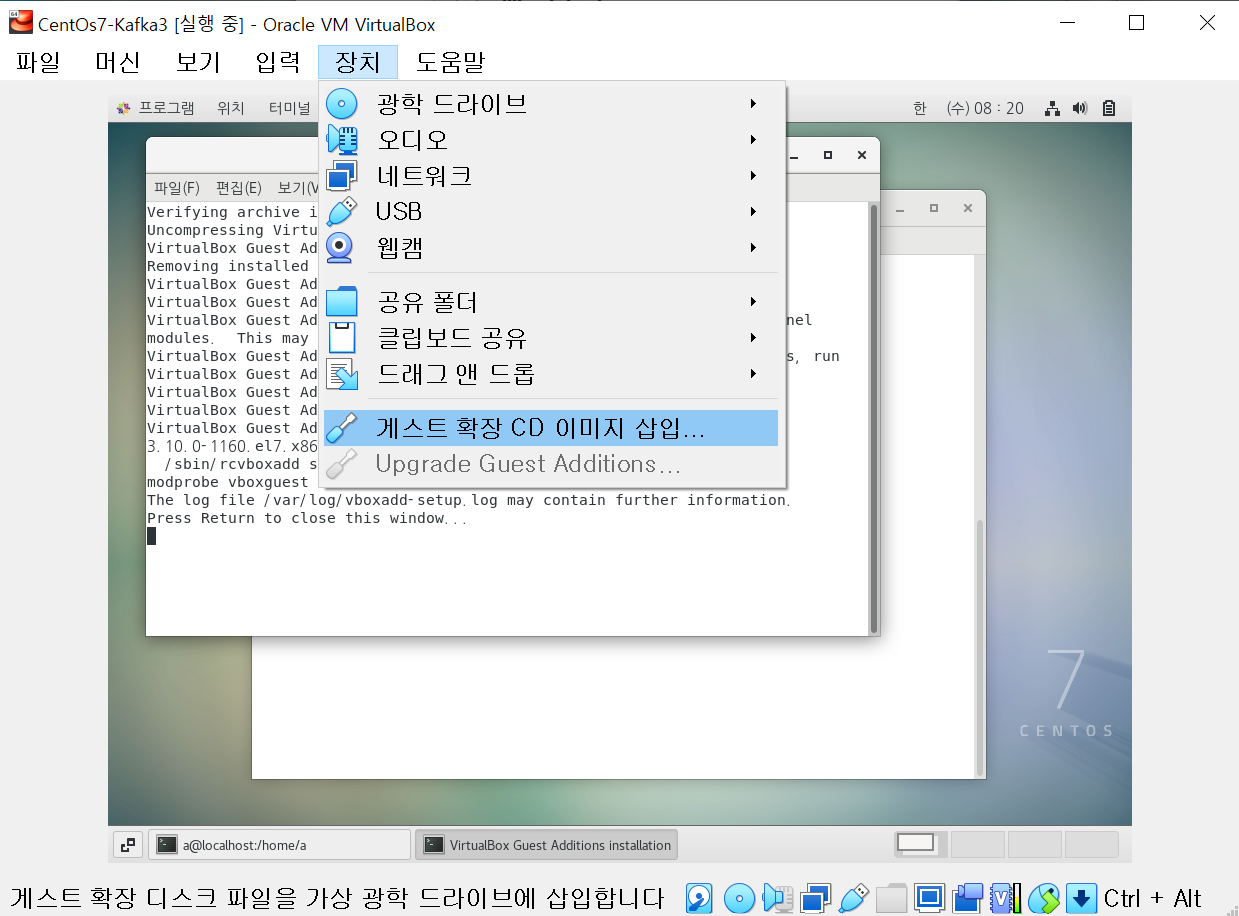The width and height of the screenshot is (1239, 916).
Task: Open 편집(E) menu in guest terminal
Action: 239,188
